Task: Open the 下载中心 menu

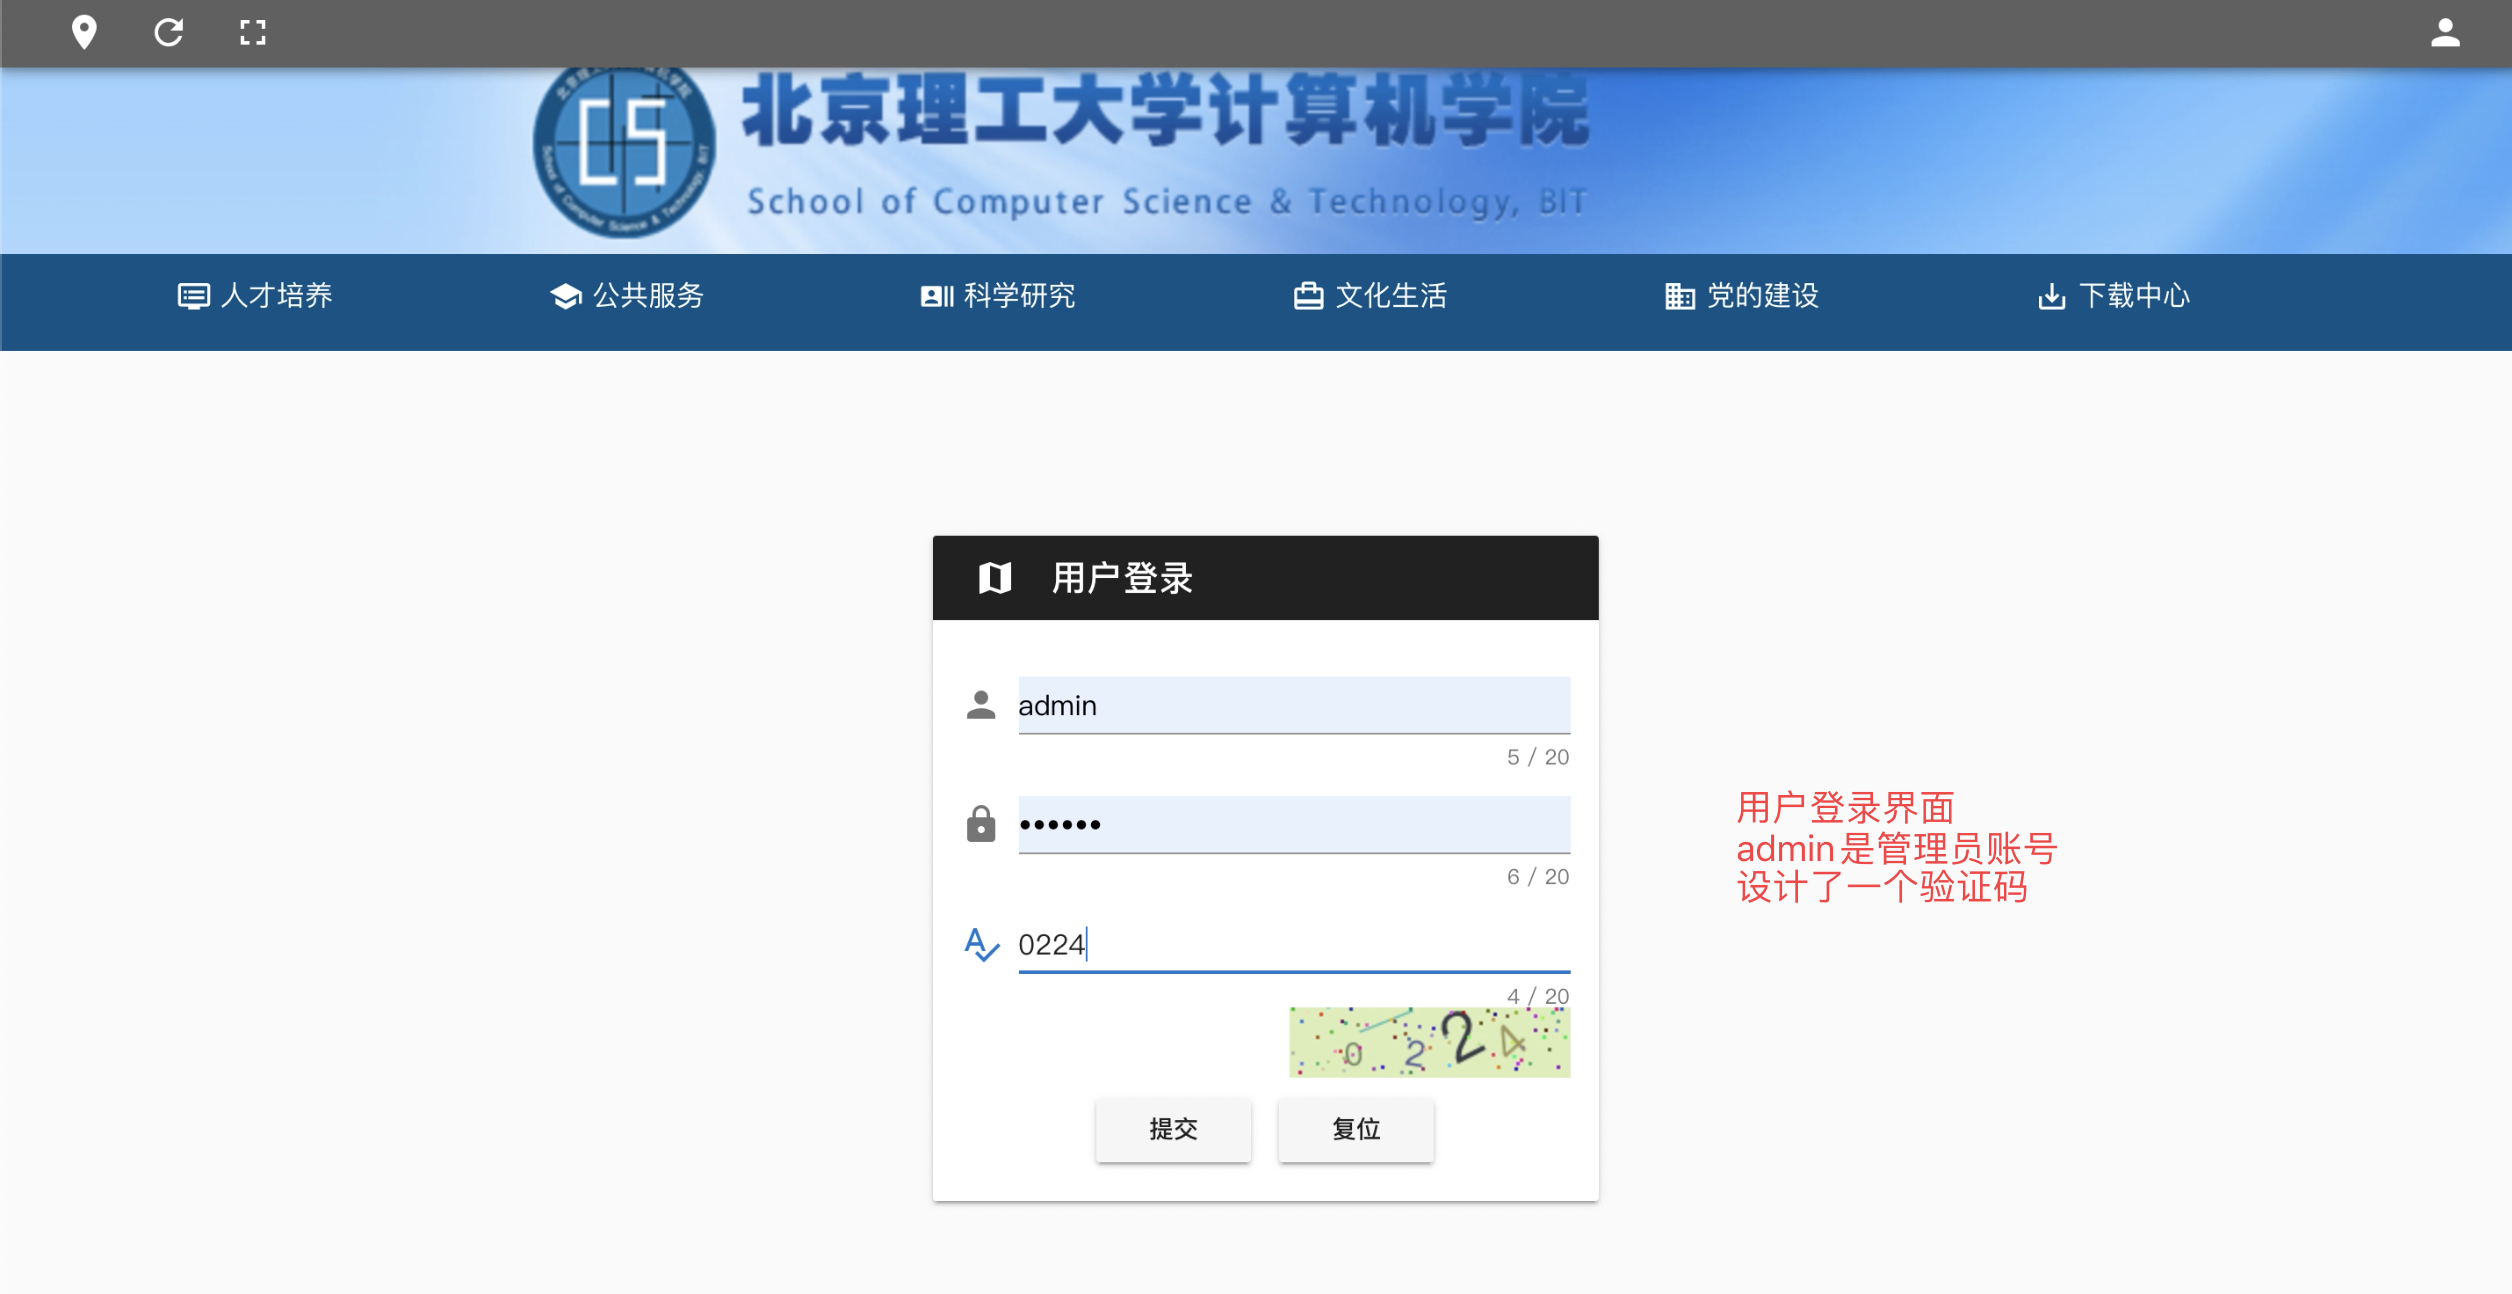Action: coord(2114,296)
